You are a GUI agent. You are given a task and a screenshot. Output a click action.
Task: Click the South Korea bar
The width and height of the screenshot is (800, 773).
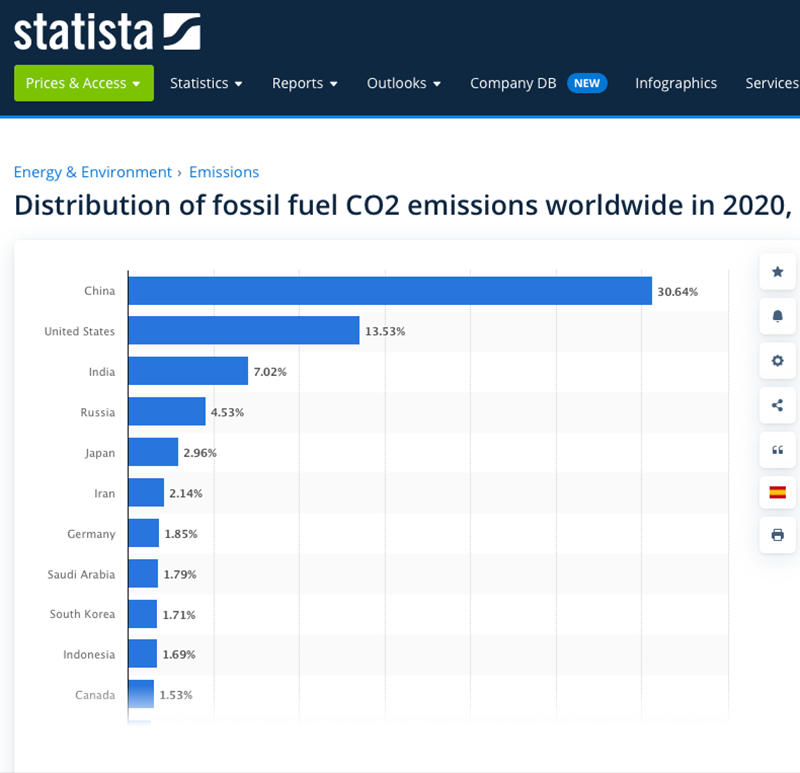pos(142,614)
